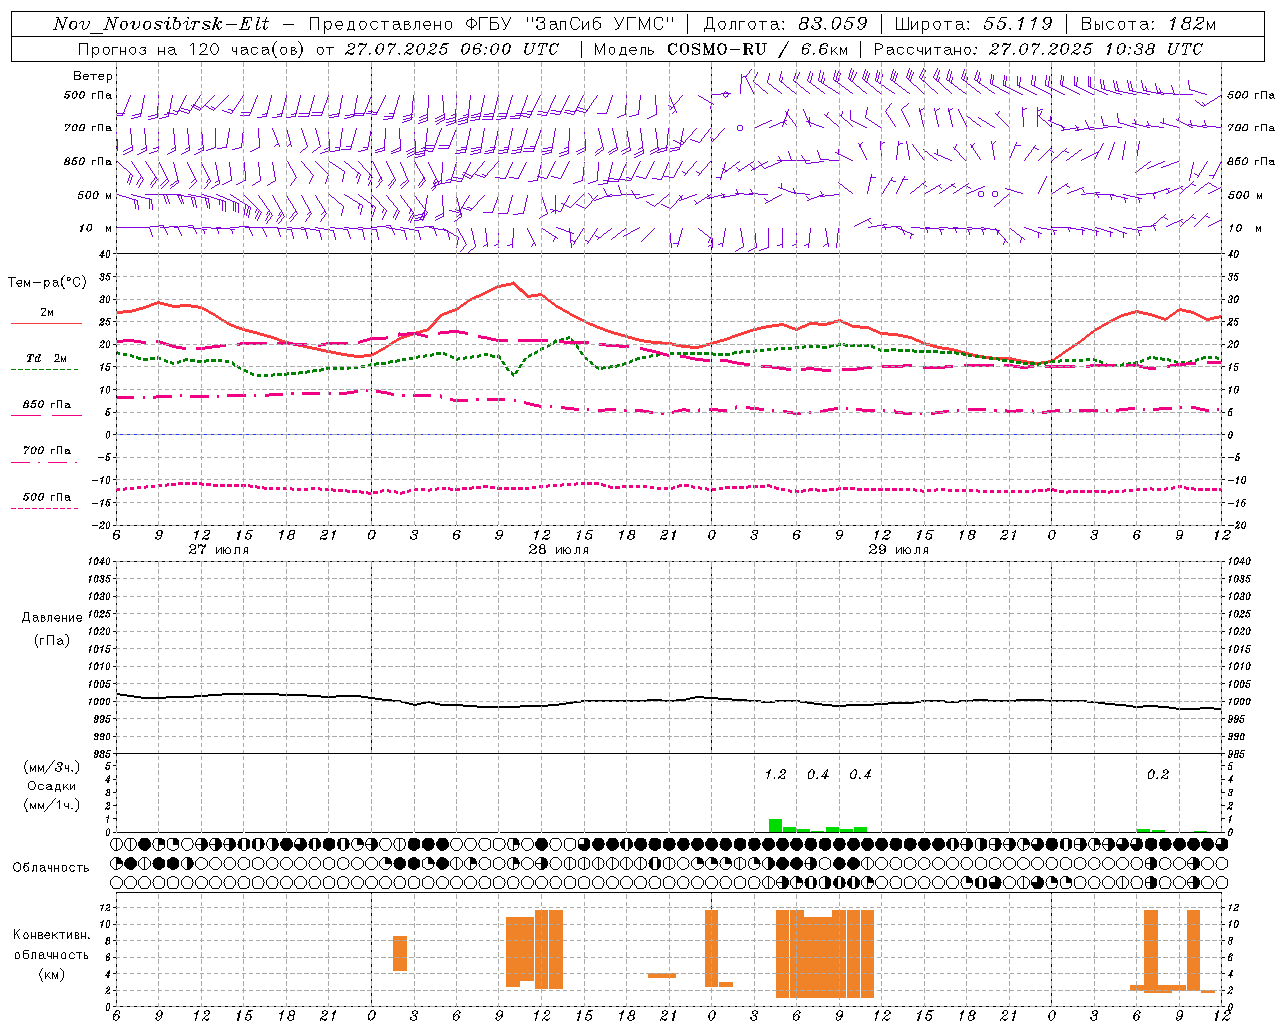Click the 'Давление' pressure label
Screen dimensions: 1280x1024
[52, 618]
